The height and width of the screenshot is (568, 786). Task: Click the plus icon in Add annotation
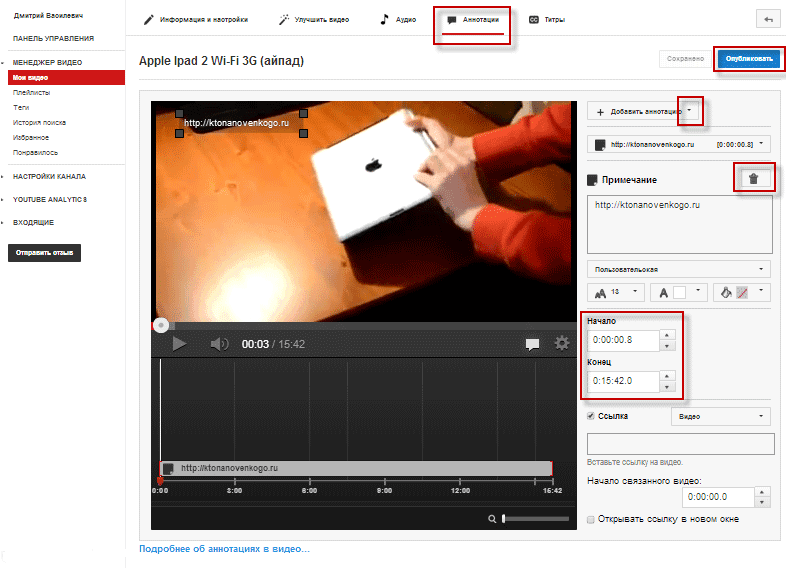coord(600,112)
